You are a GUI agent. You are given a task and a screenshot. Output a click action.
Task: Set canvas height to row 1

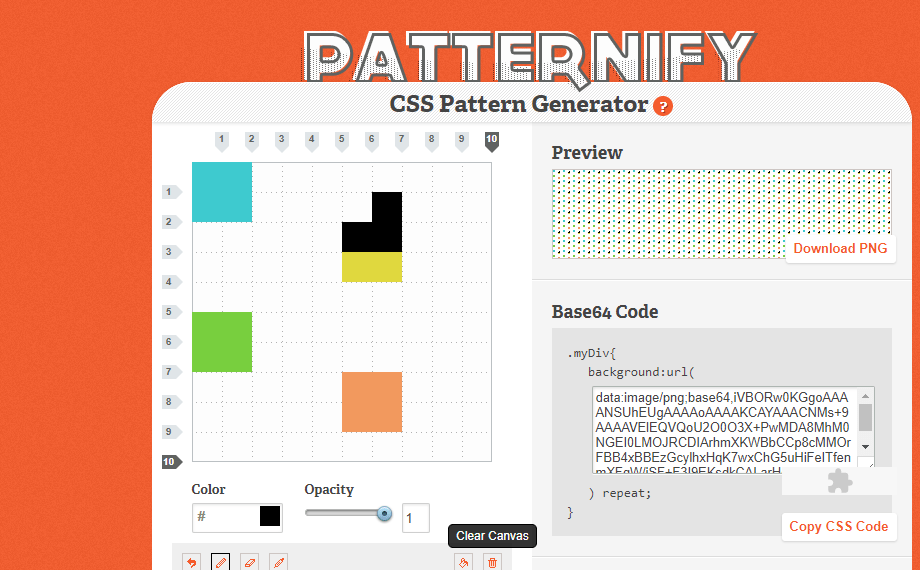tap(172, 191)
